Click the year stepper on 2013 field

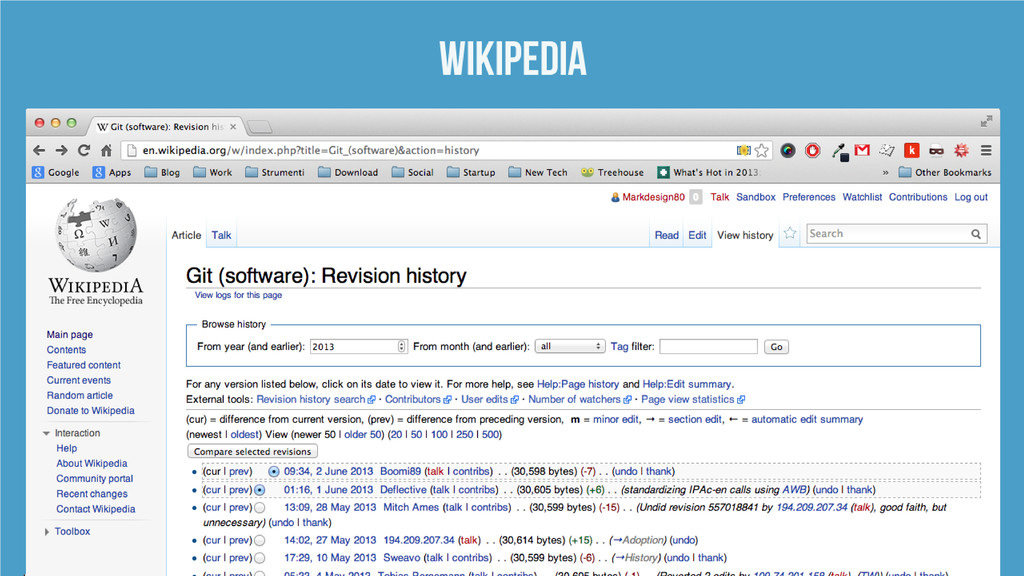click(401, 346)
